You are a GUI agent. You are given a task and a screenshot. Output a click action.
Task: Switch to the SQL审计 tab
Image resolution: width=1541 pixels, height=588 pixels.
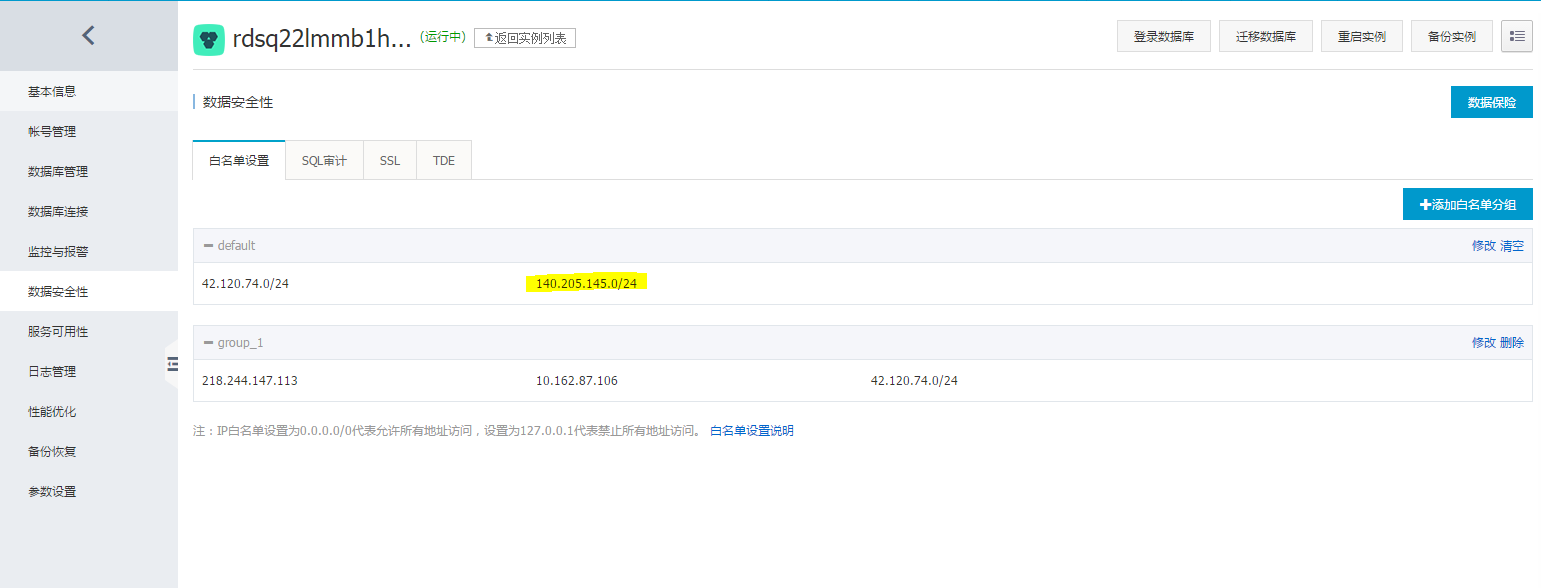coord(324,160)
